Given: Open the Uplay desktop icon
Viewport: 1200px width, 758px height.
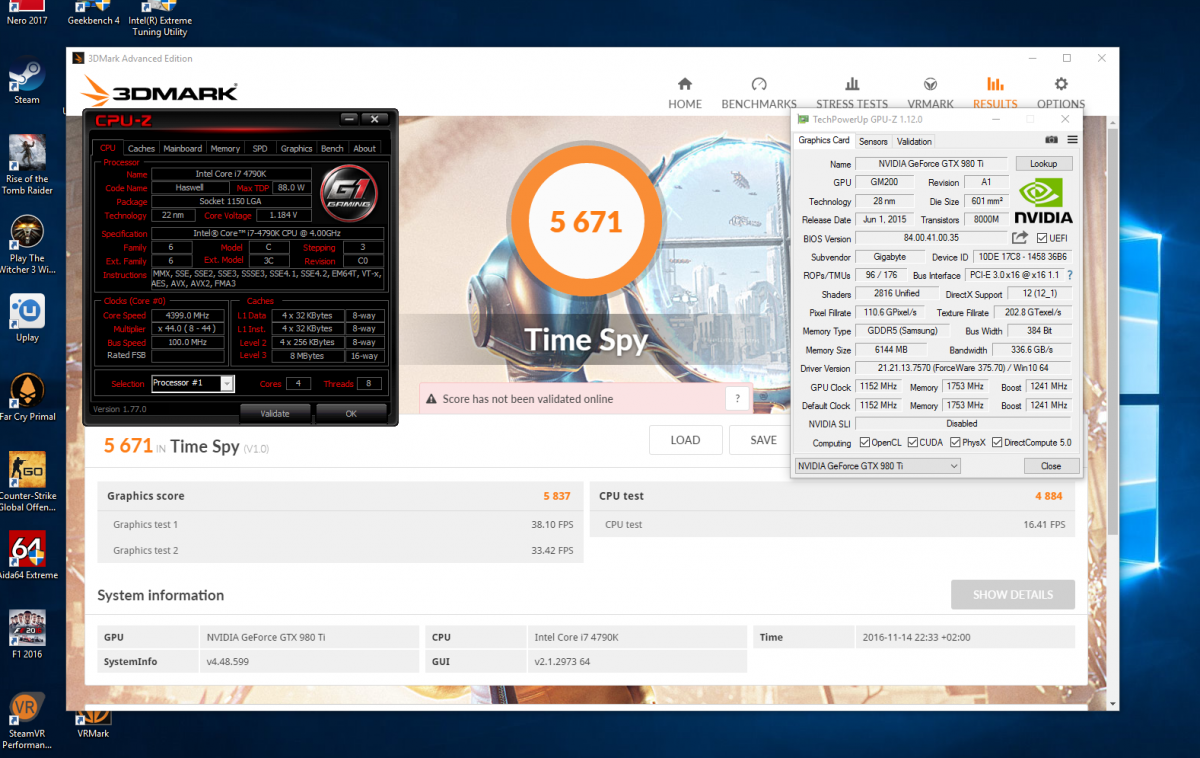Looking at the screenshot, I should click(x=27, y=317).
